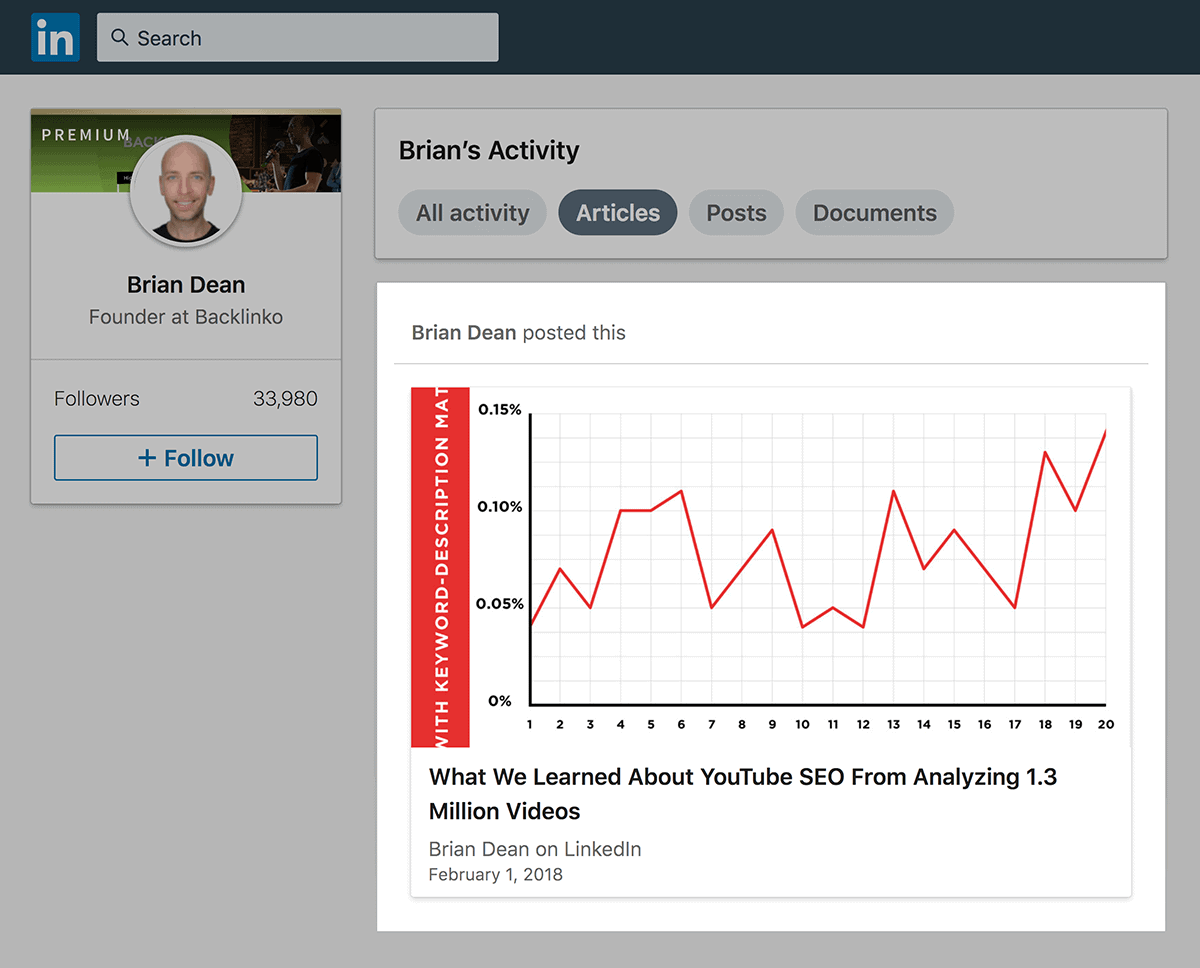The image size is (1200, 968).
Task: Open Brian's circular profile photo
Action: [185, 190]
